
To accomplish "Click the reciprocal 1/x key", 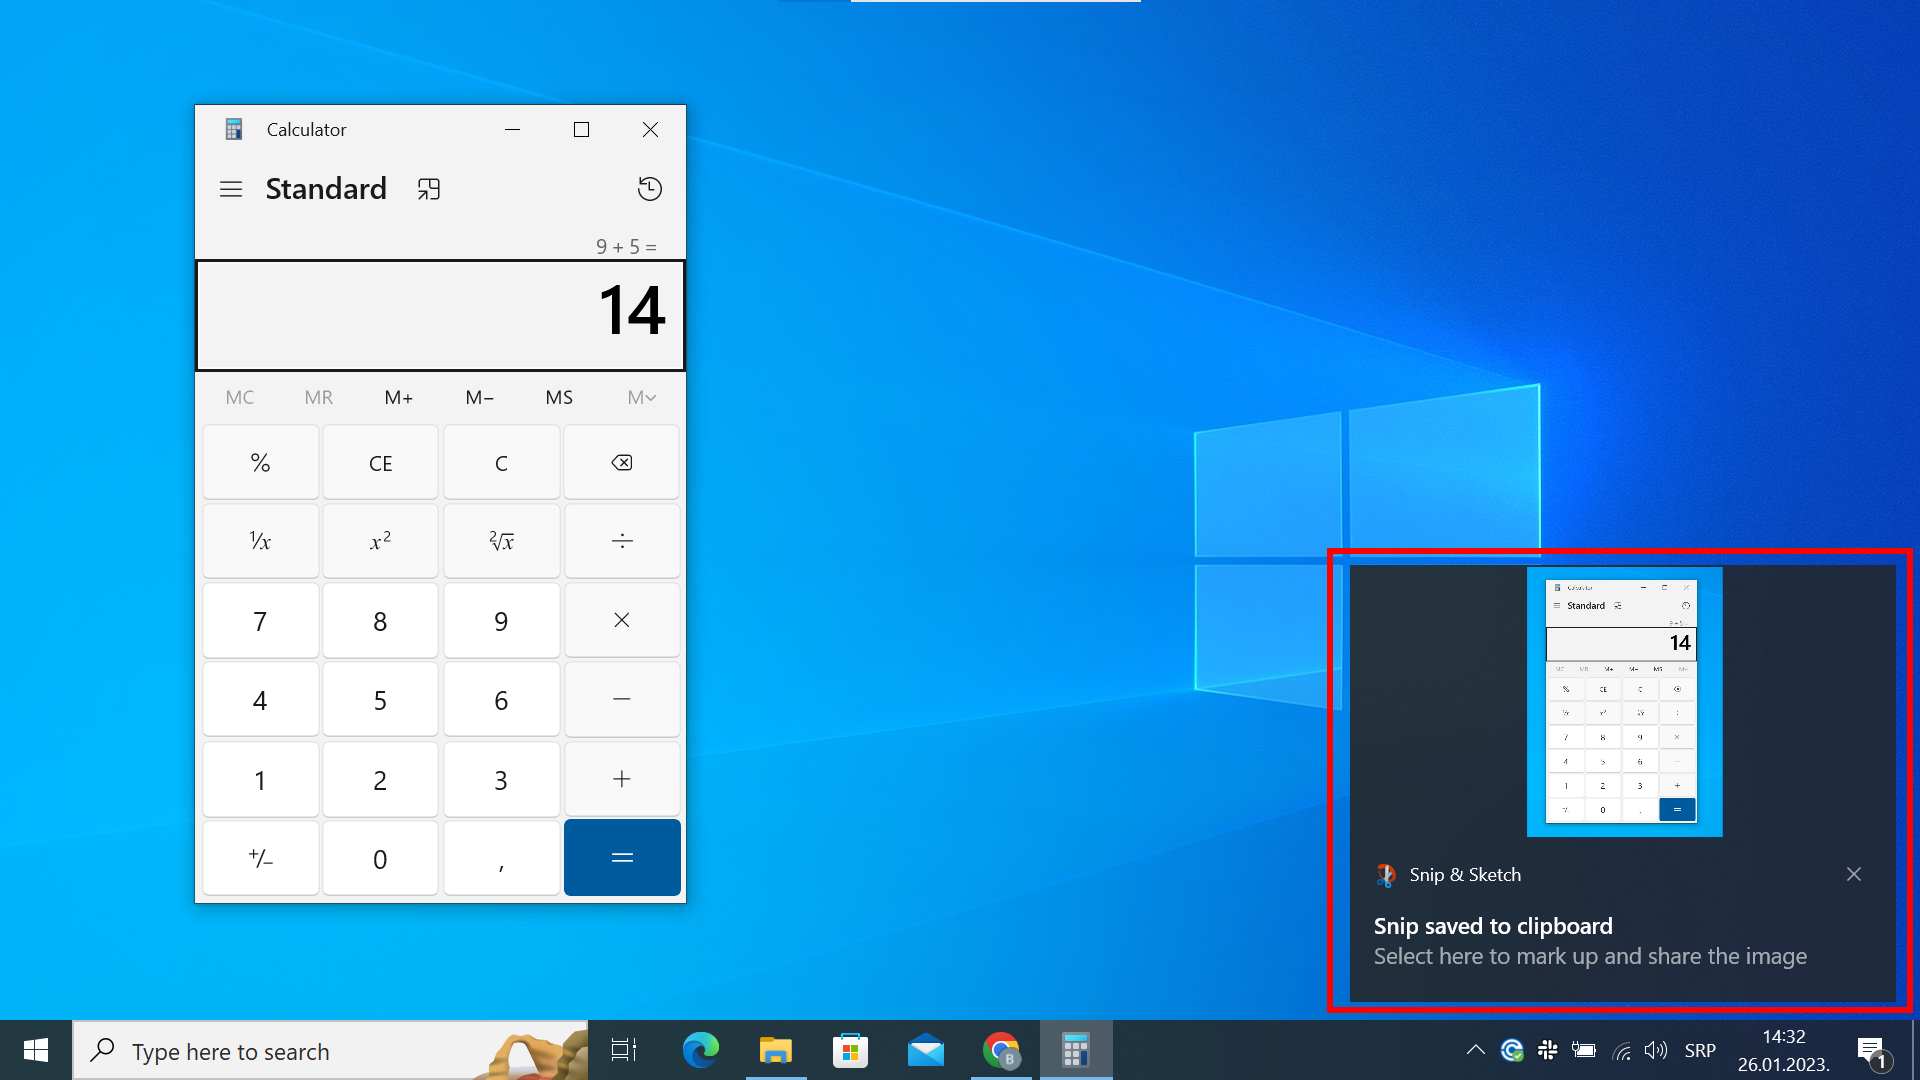I will (x=260, y=541).
